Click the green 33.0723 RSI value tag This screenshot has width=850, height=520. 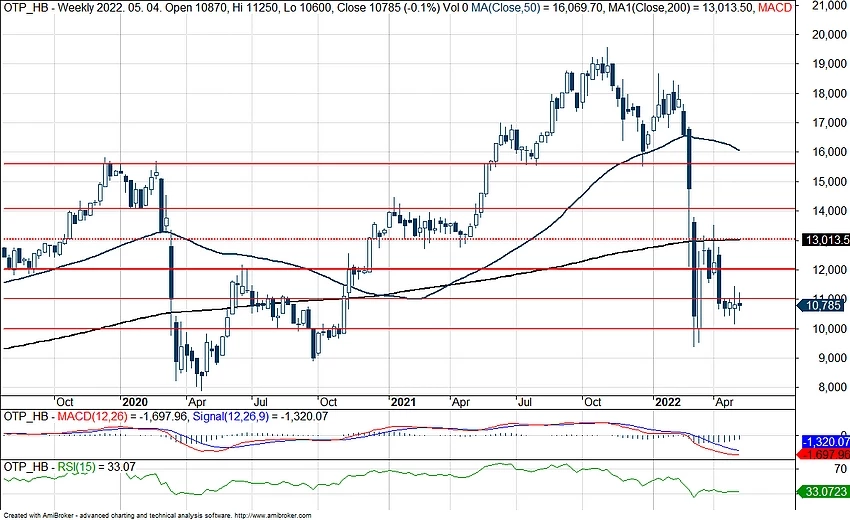click(824, 492)
